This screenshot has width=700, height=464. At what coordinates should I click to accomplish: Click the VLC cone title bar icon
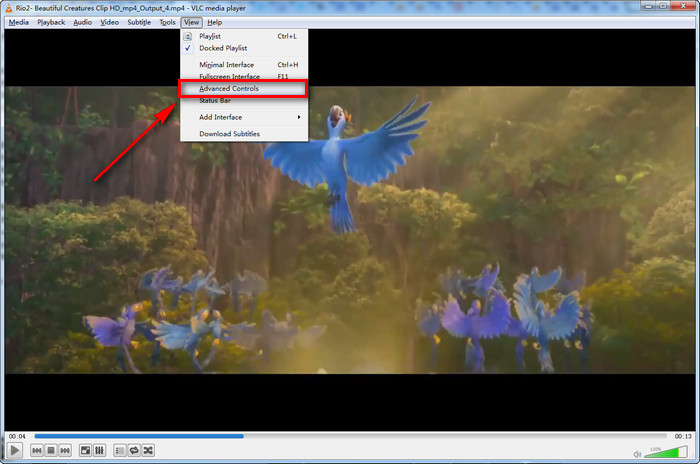(x=8, y=8)
